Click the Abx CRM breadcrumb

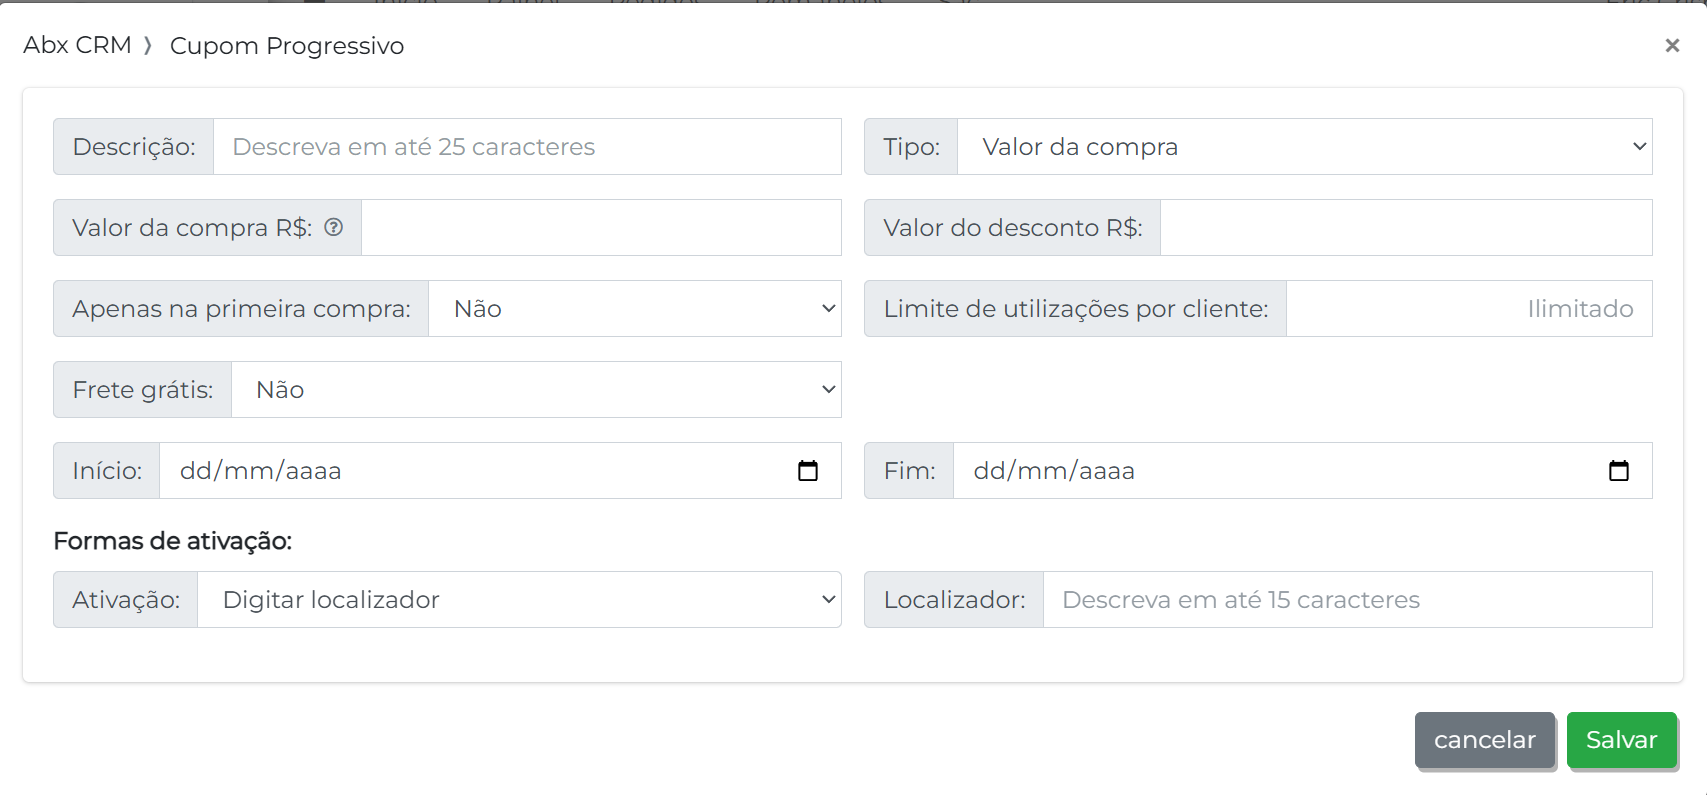pos(77,45)
